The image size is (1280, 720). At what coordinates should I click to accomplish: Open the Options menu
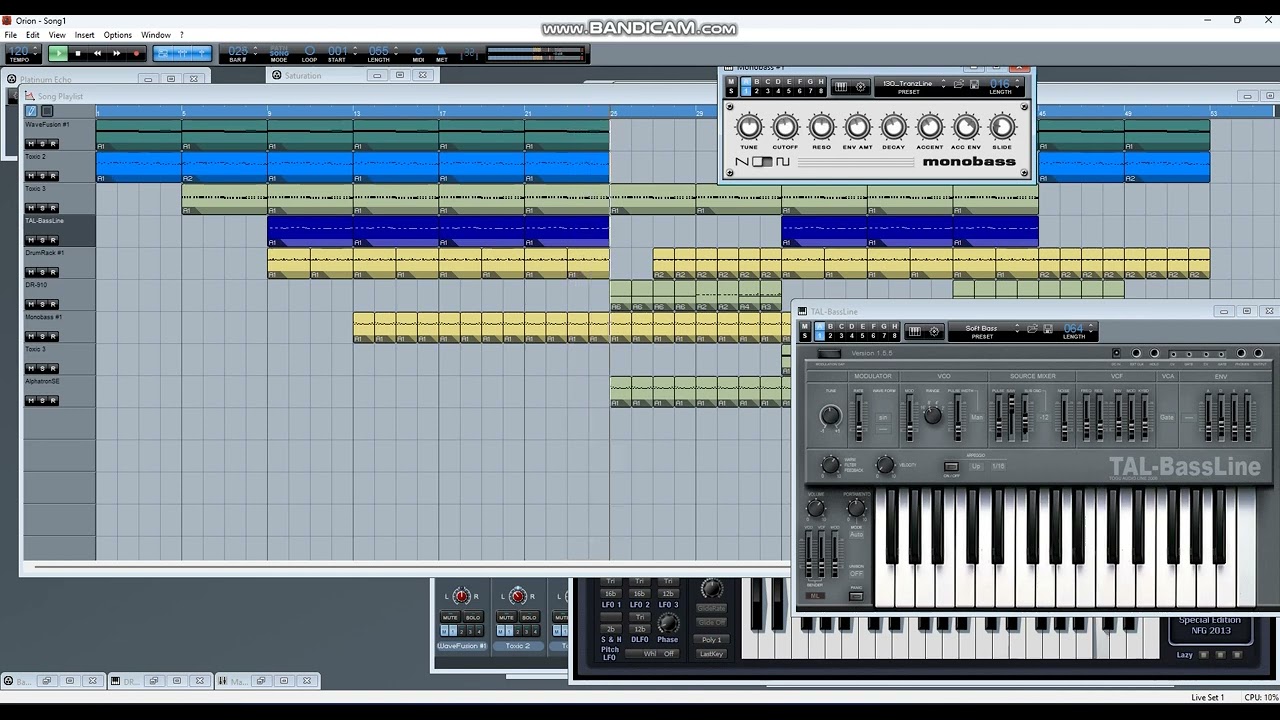click(x=117, y=35)
